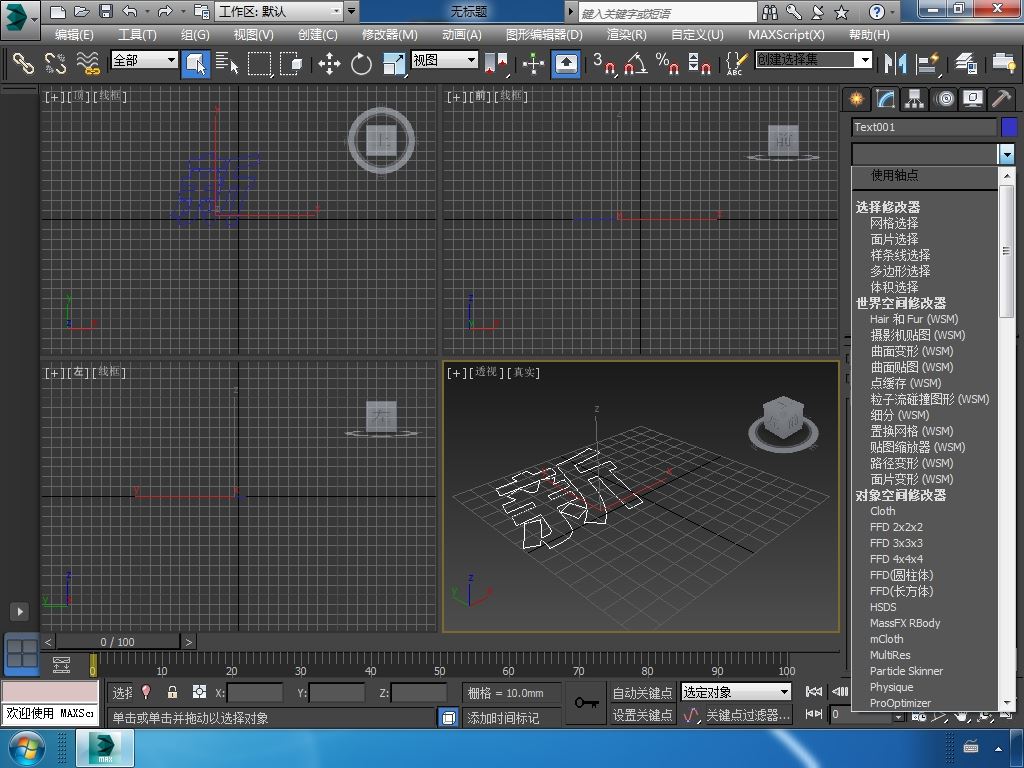The width and height of the screenshot is (1024, 768).
Task: Open the Motion panel wheel icon
Action: pyautogui.click(x=943, y=99)
